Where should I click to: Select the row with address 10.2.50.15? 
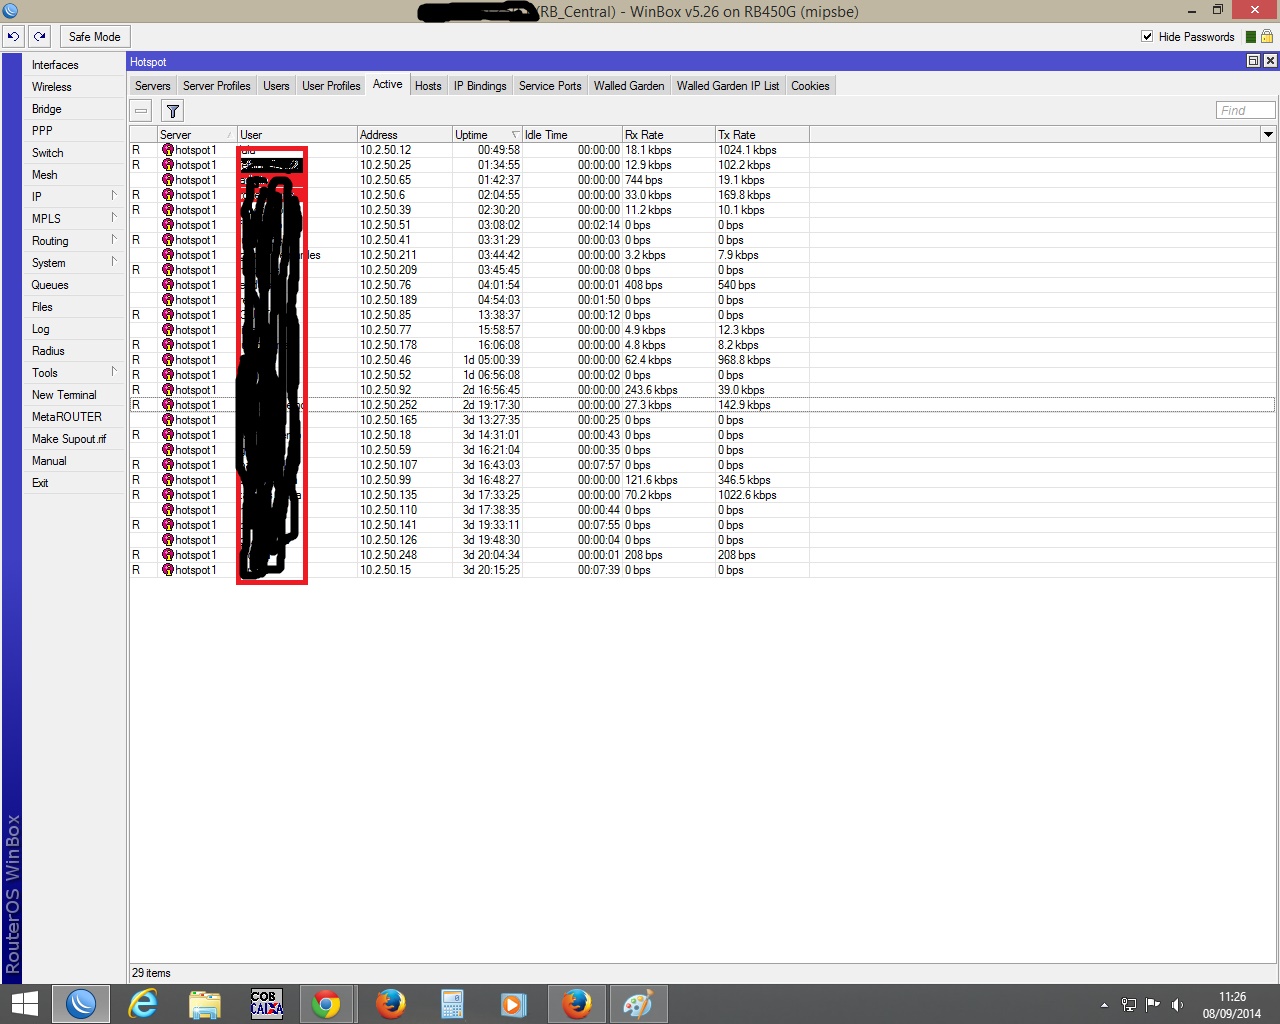click(702, 570)
